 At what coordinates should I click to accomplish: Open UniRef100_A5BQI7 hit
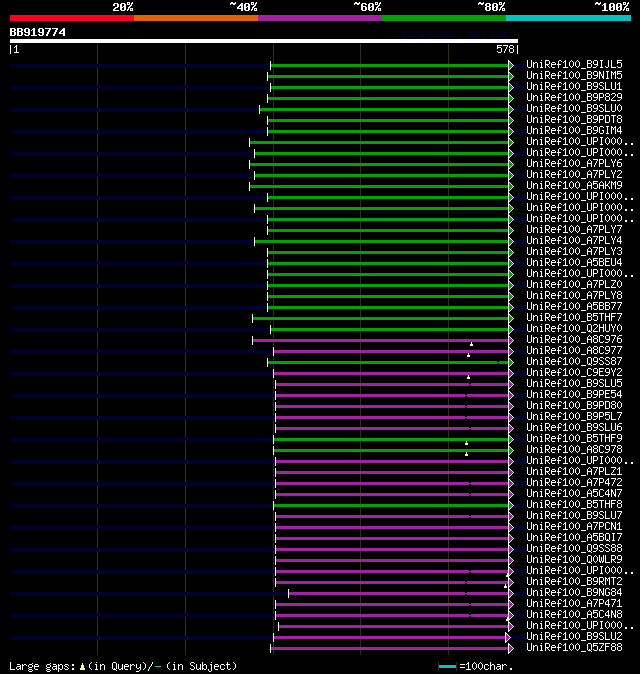click(x=574, y=538)
